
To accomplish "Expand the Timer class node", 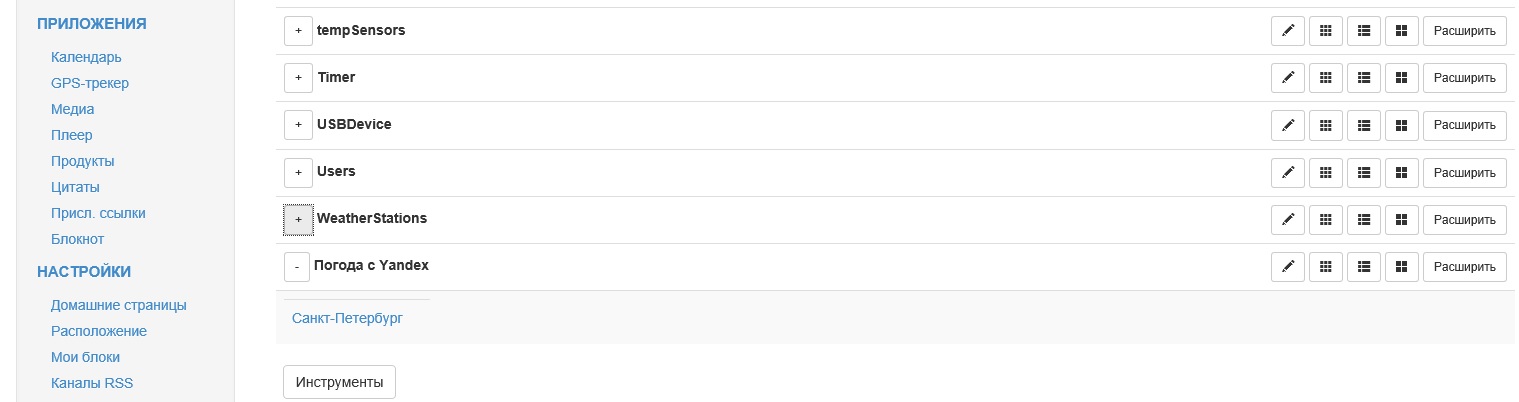I will (x=298, y=78).
